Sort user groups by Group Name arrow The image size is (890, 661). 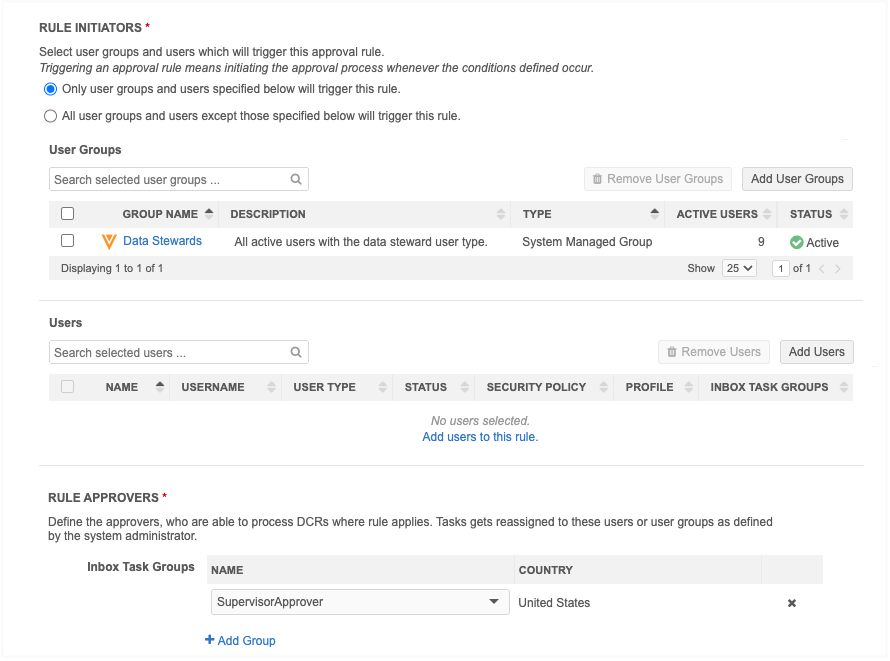[x=209, y=214]
